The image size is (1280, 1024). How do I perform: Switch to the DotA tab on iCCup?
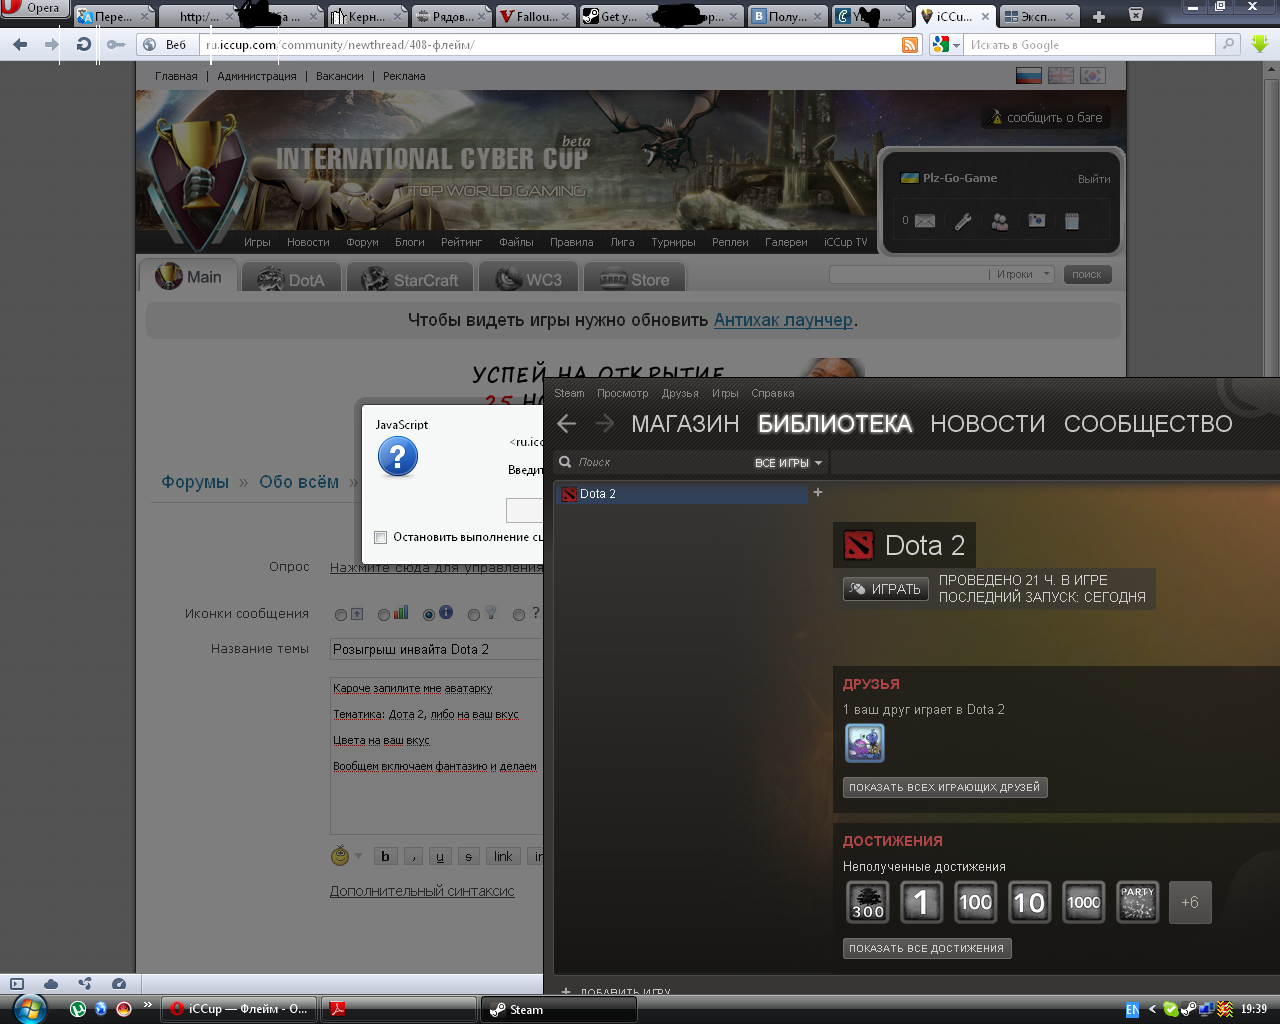coord(291,279)
